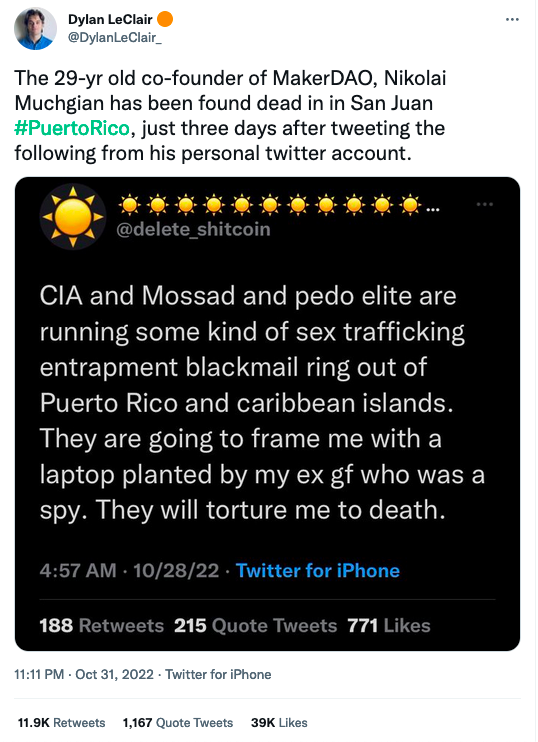View the 11.9K Retweets list
The image size is (538, 742).
coord(62,723)
